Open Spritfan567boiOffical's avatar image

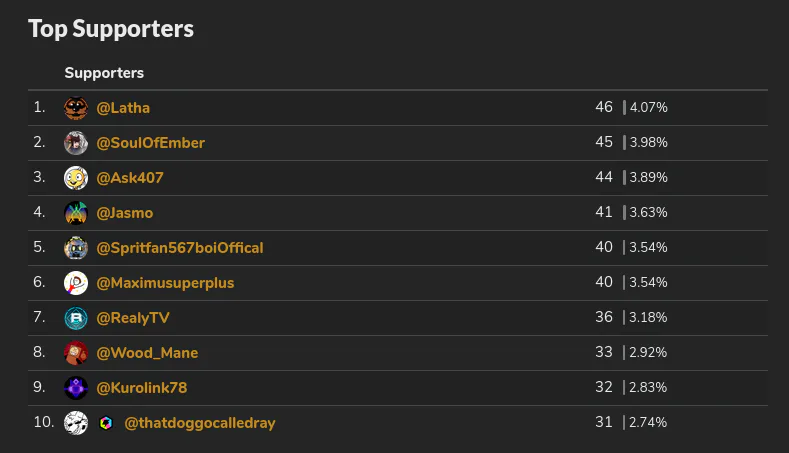click(x=76, y=248)
